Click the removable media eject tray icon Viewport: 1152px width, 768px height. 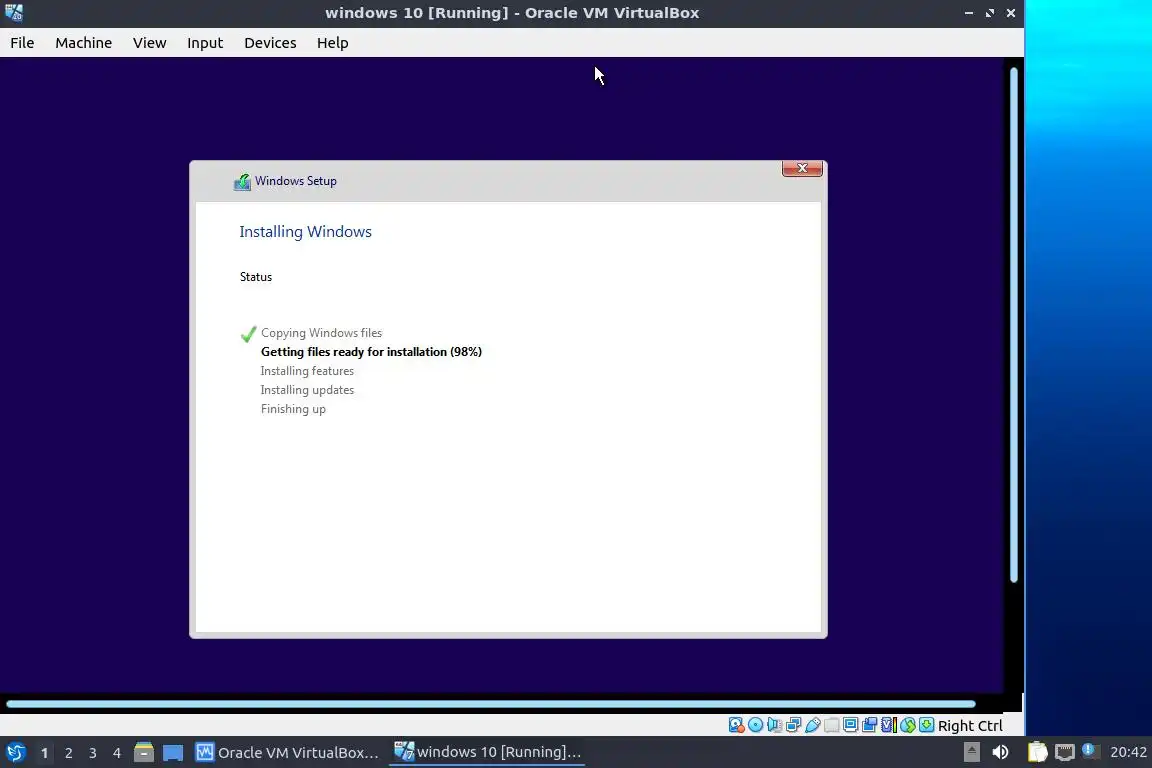coord(971,752)
